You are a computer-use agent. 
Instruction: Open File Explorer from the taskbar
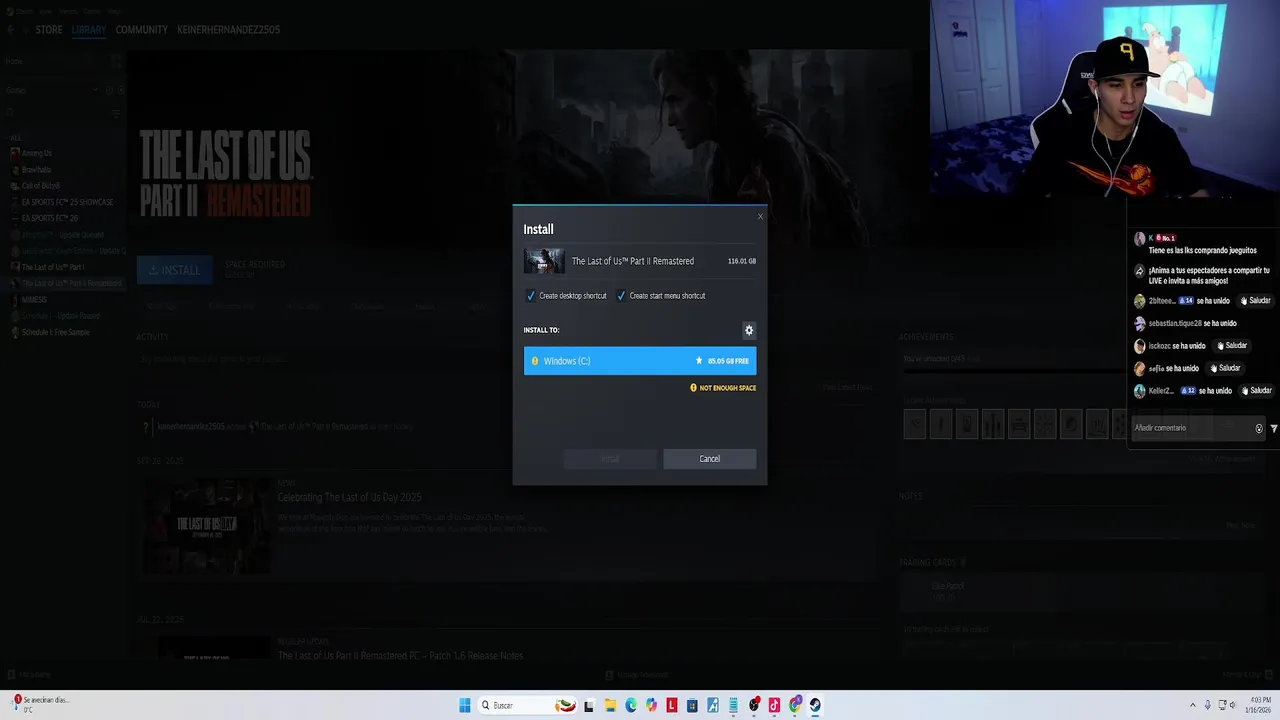pos(610,705)
